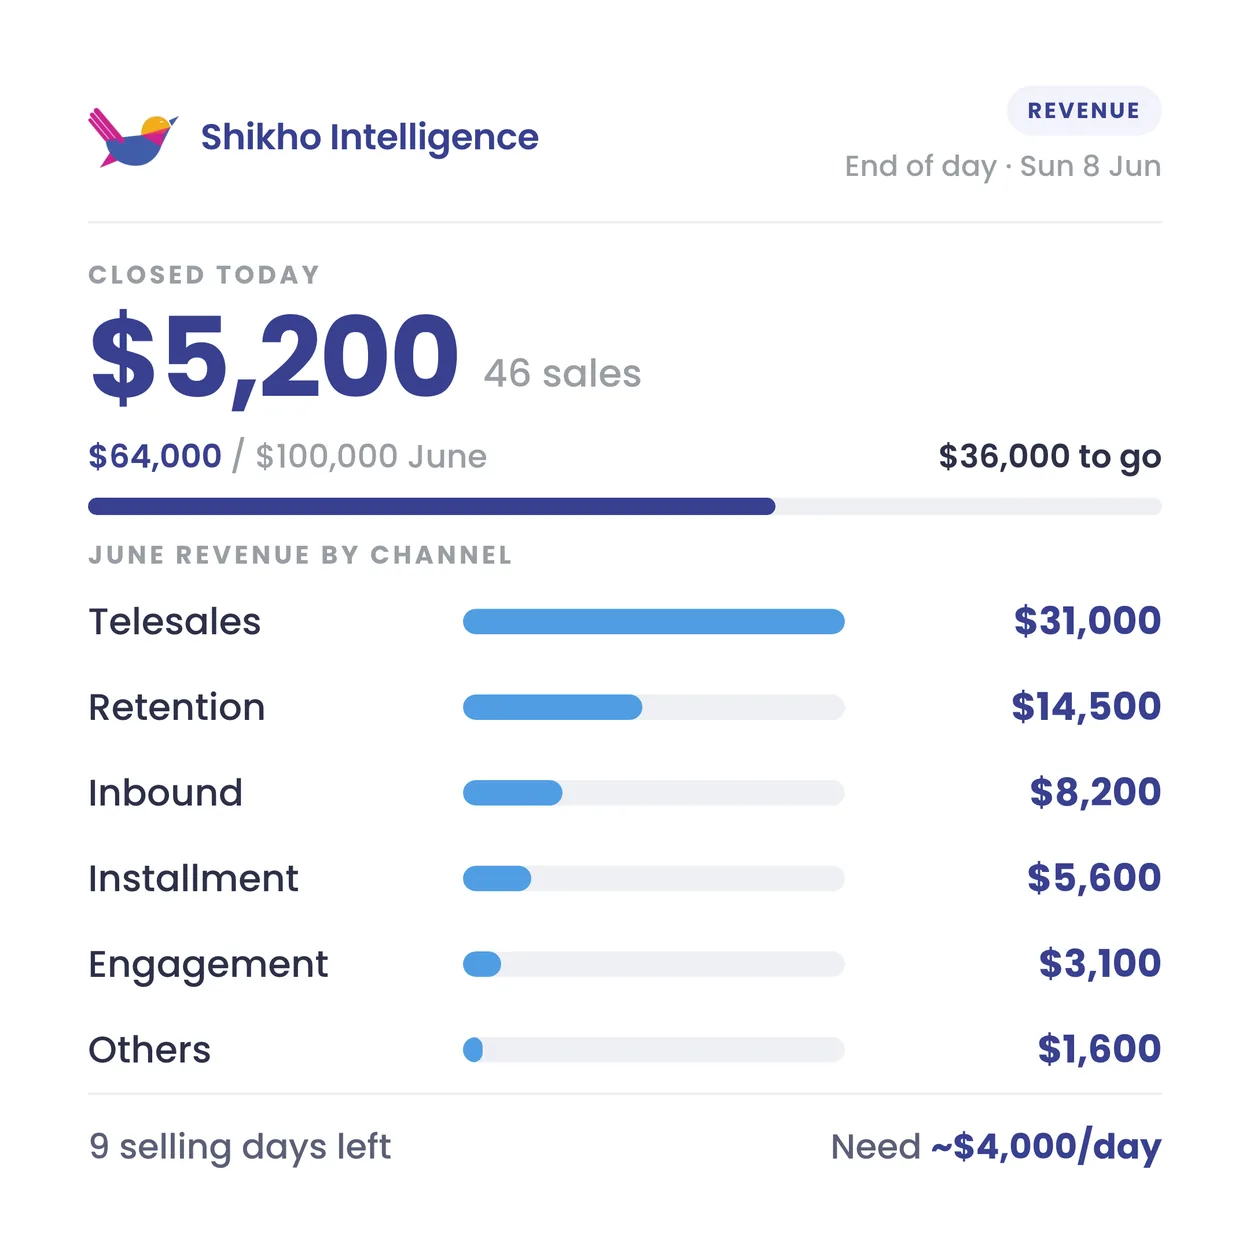This screenshot has width=1250, height=1250.
Task: Click the Telesales revenue bar
Action: pyautogui.click(x=654, y=622)
